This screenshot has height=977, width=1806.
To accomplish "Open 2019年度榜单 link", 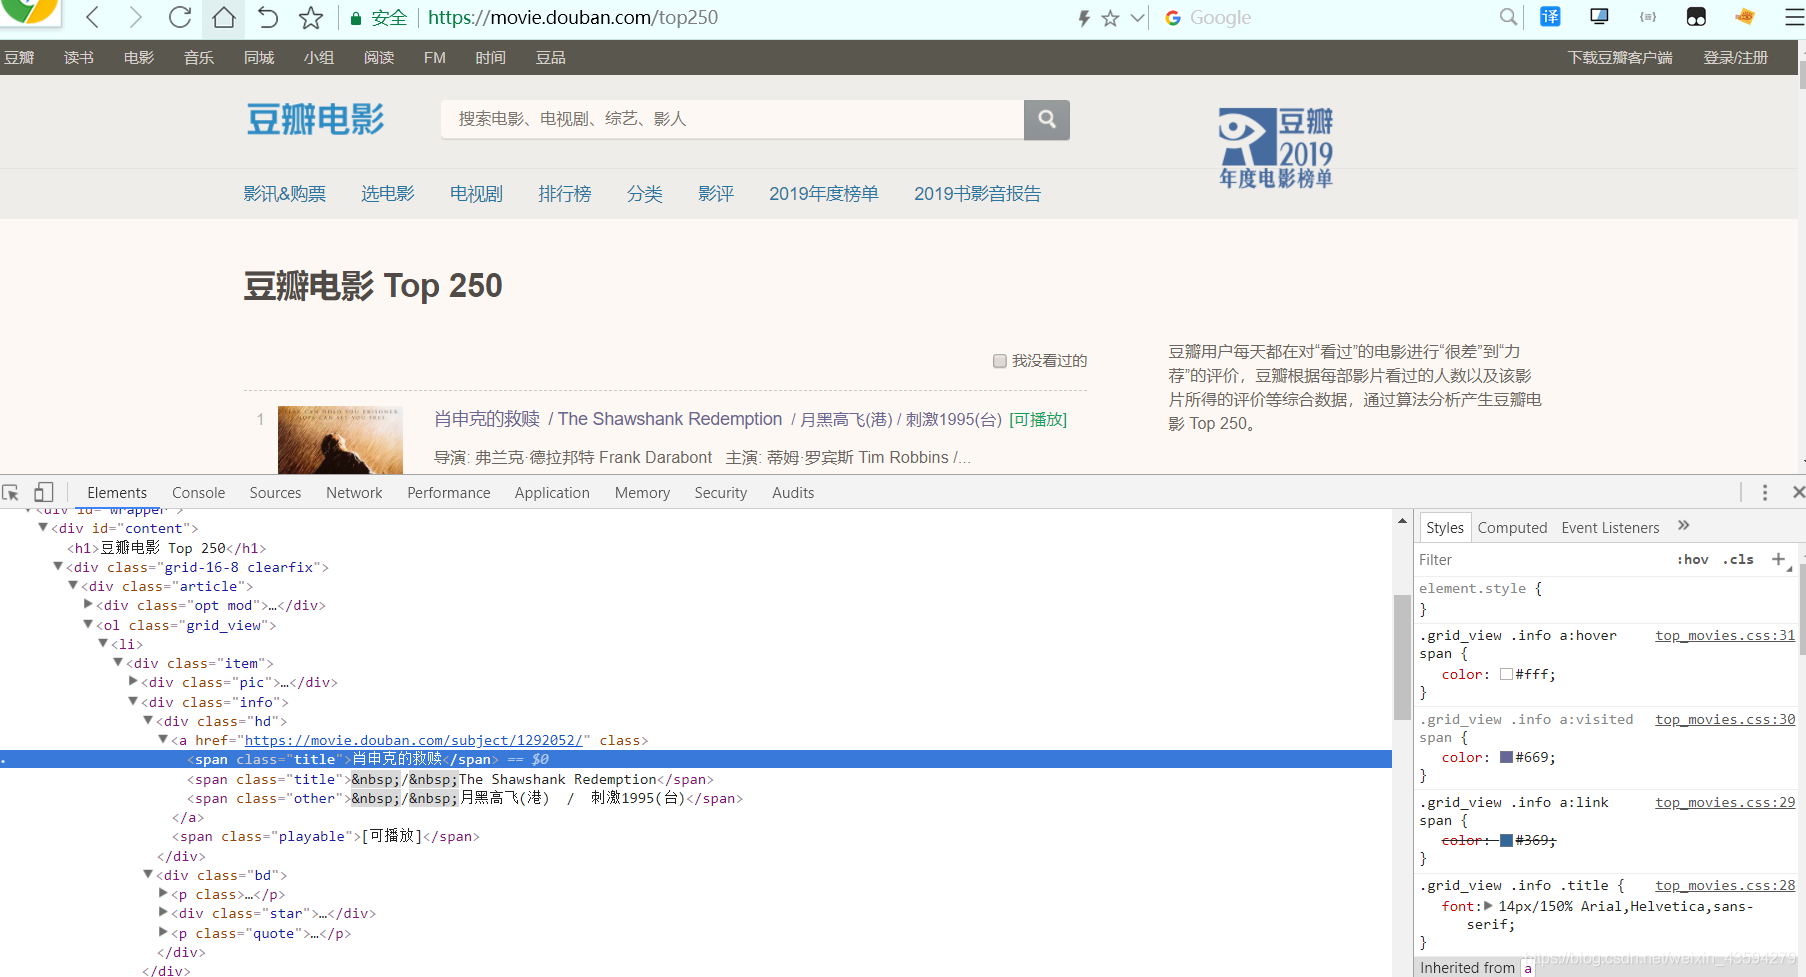I will coord(824,194).
